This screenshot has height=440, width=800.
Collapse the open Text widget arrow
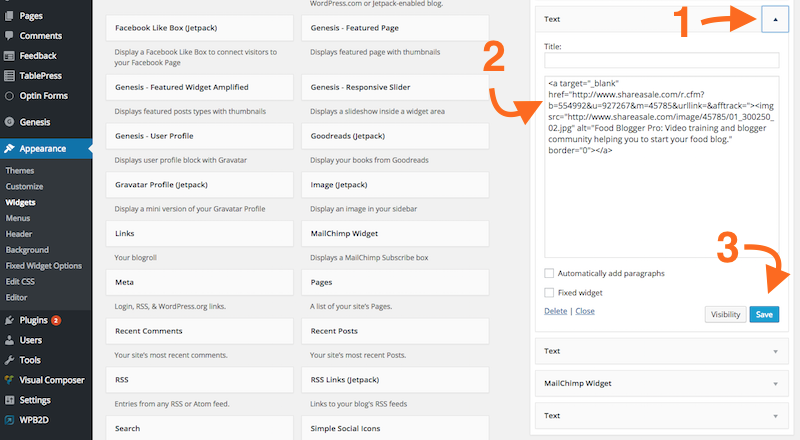775,19
